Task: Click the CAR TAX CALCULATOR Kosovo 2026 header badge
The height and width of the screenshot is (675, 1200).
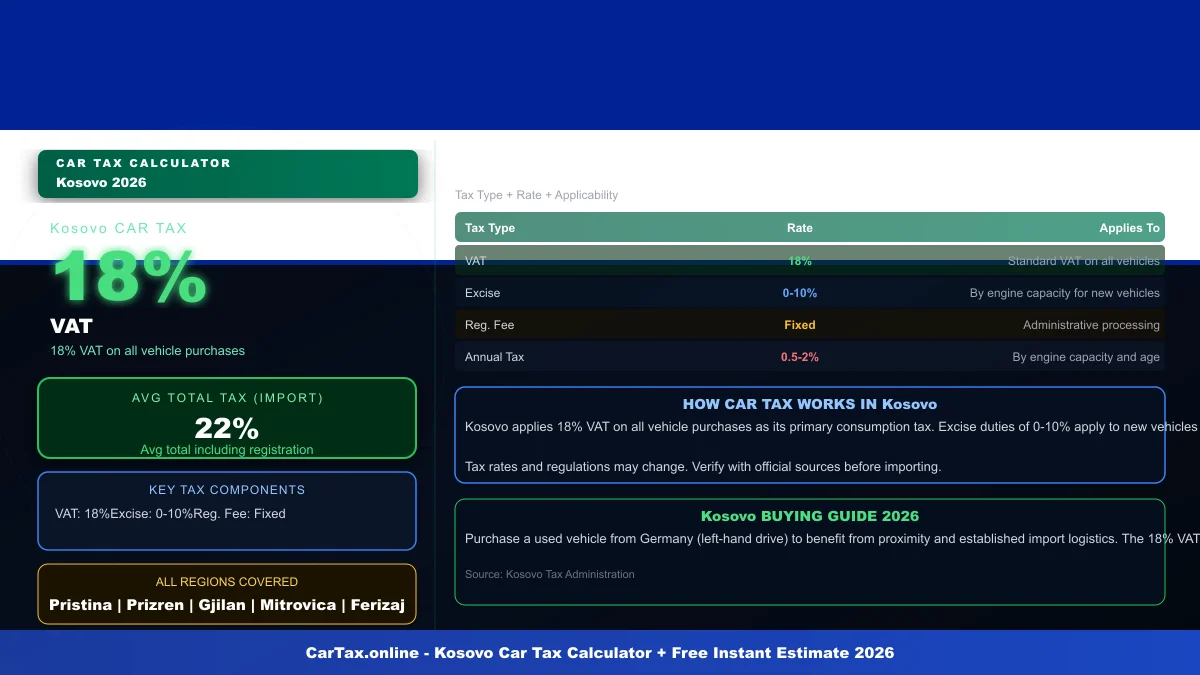Action: pos(228,173)
